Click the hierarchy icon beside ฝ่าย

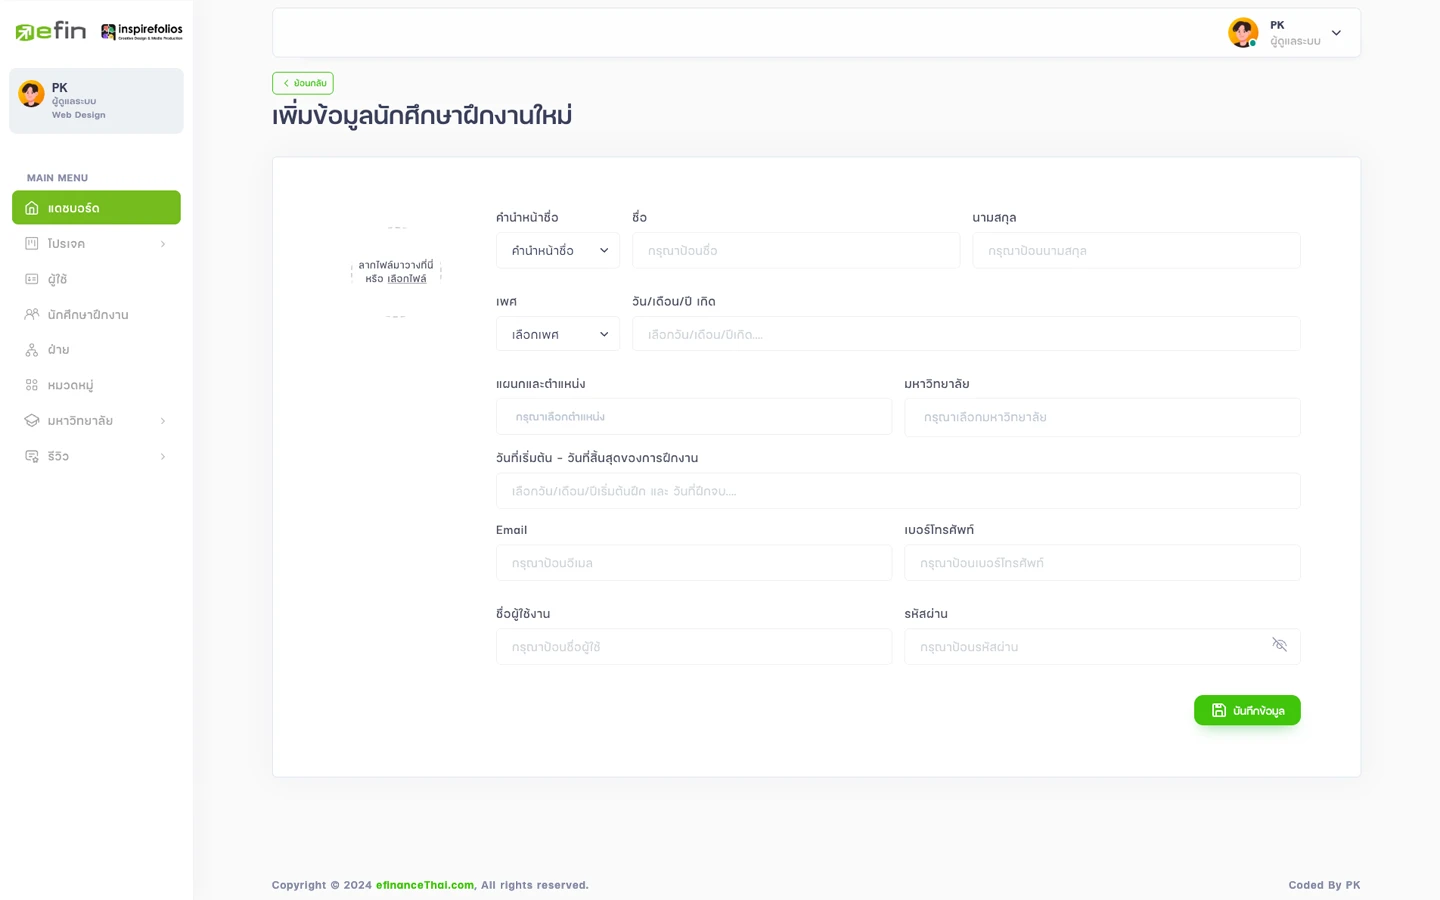point(32,350)
